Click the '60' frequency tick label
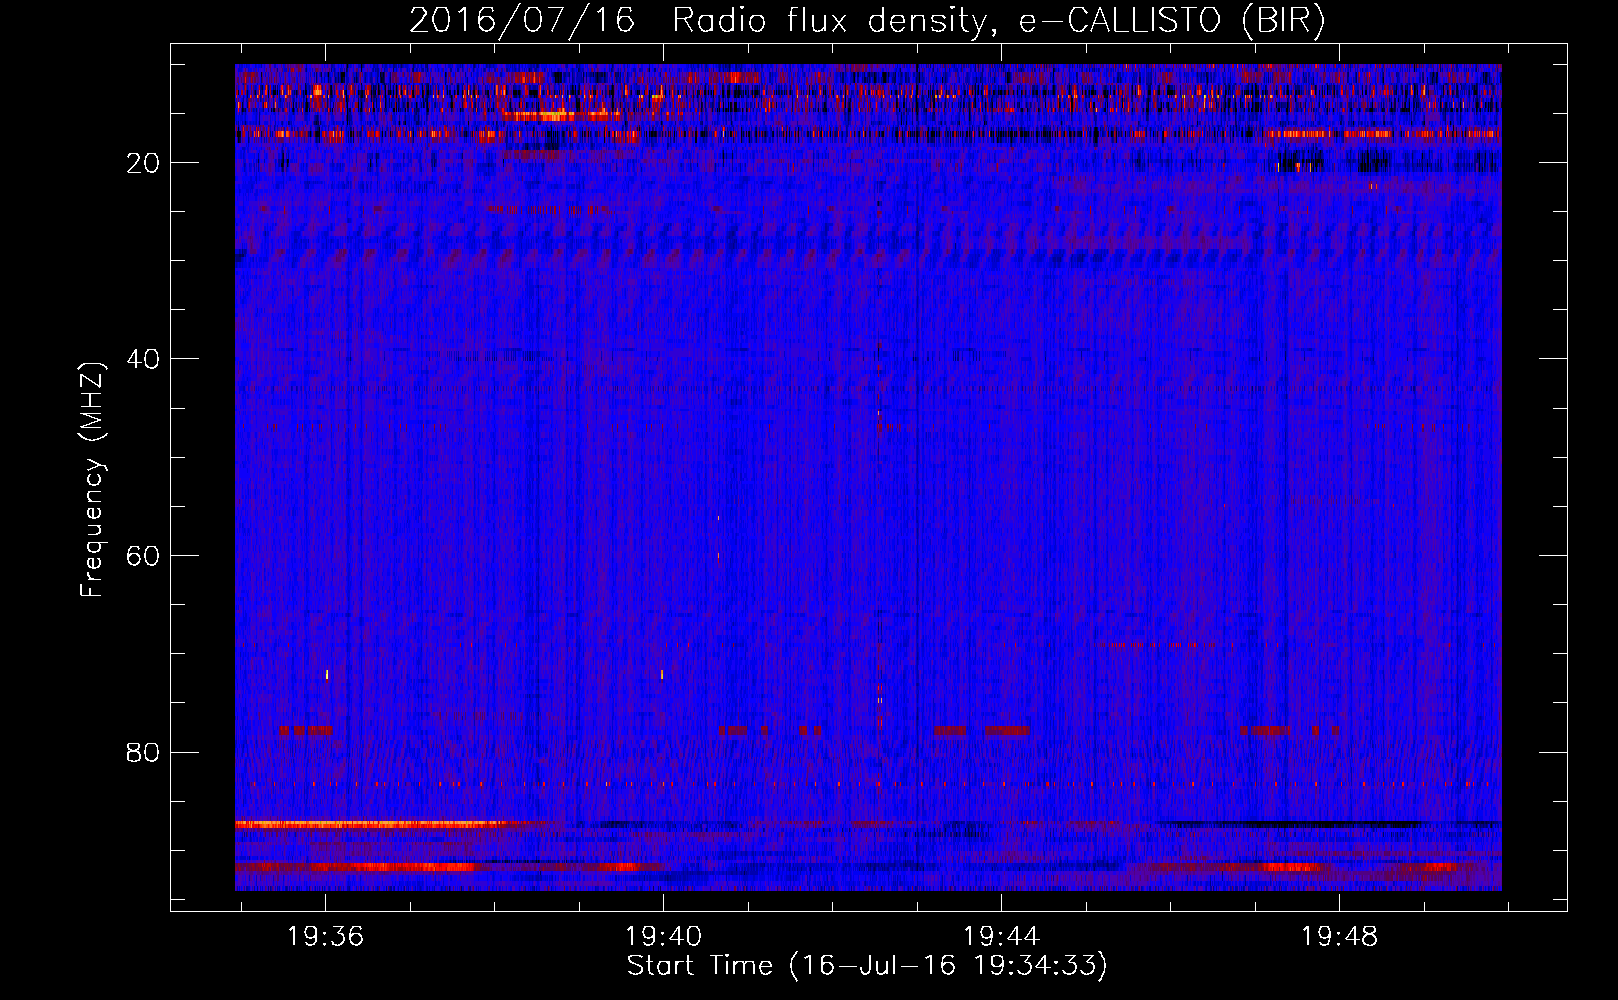 click(144, 556)
